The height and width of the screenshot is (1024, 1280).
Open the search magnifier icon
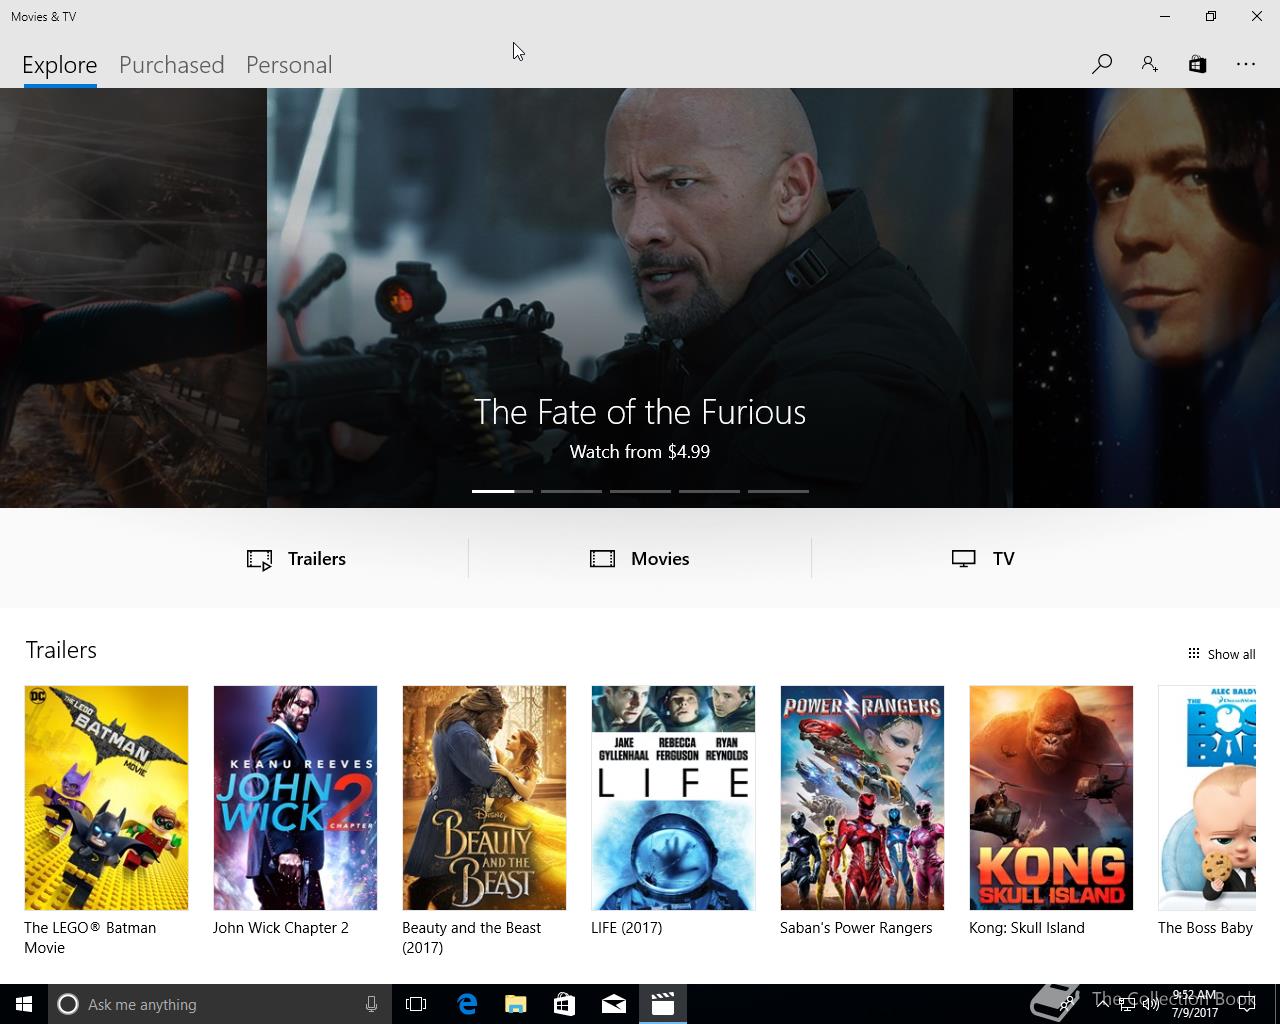click(x=1102, y=64)
